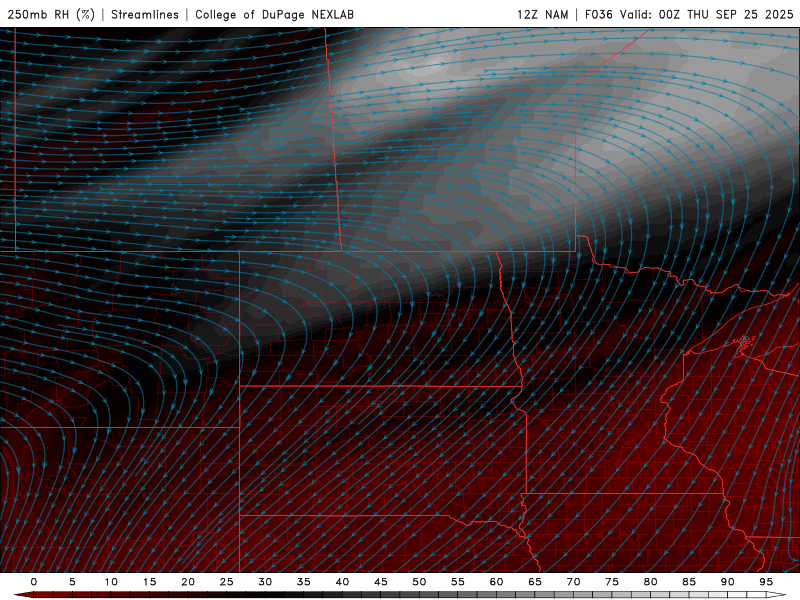
Task: Click the "F036" forecast hour text
Action: [x=598, y=14]
